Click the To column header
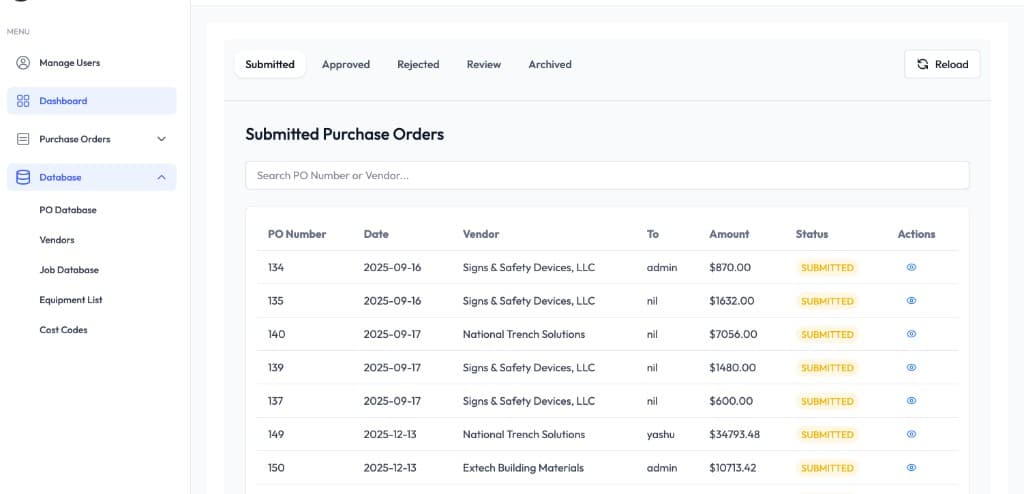 653,234
